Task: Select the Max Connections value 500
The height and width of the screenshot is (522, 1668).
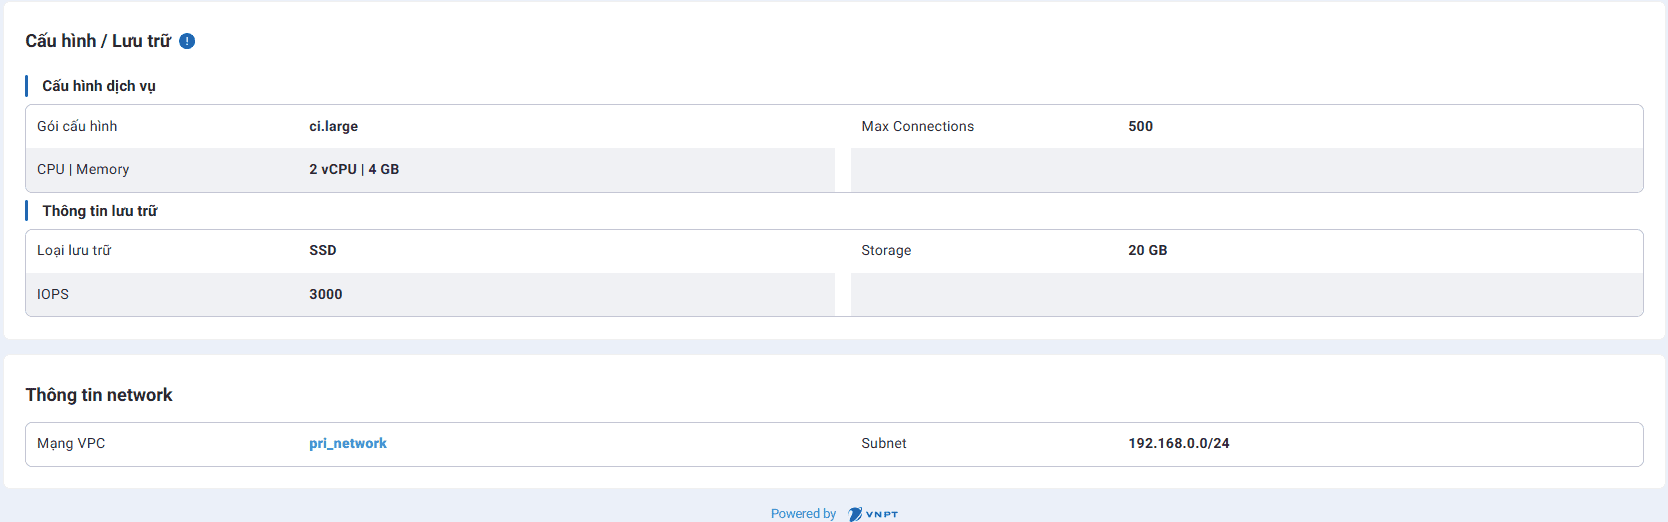Action: pyautogui.click(x=1140, y=126)
